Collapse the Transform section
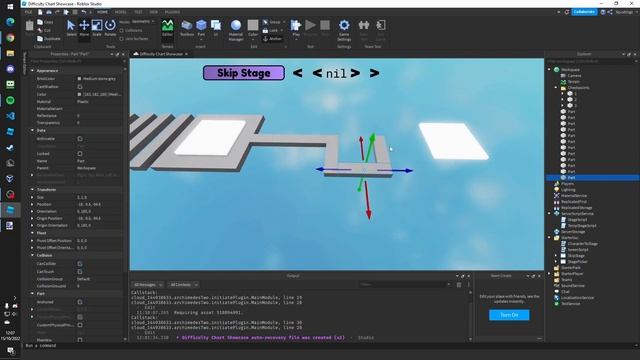This screenshot has height=360, width=640. (32, 189)
